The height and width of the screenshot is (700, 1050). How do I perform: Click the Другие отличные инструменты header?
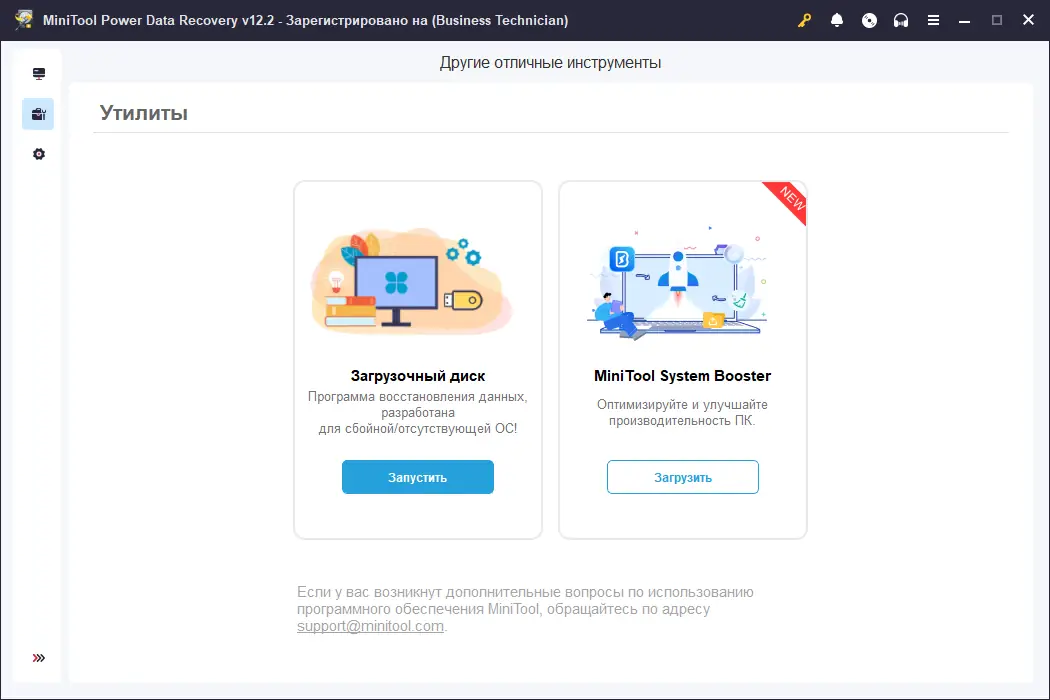click(x=550, y=62)
